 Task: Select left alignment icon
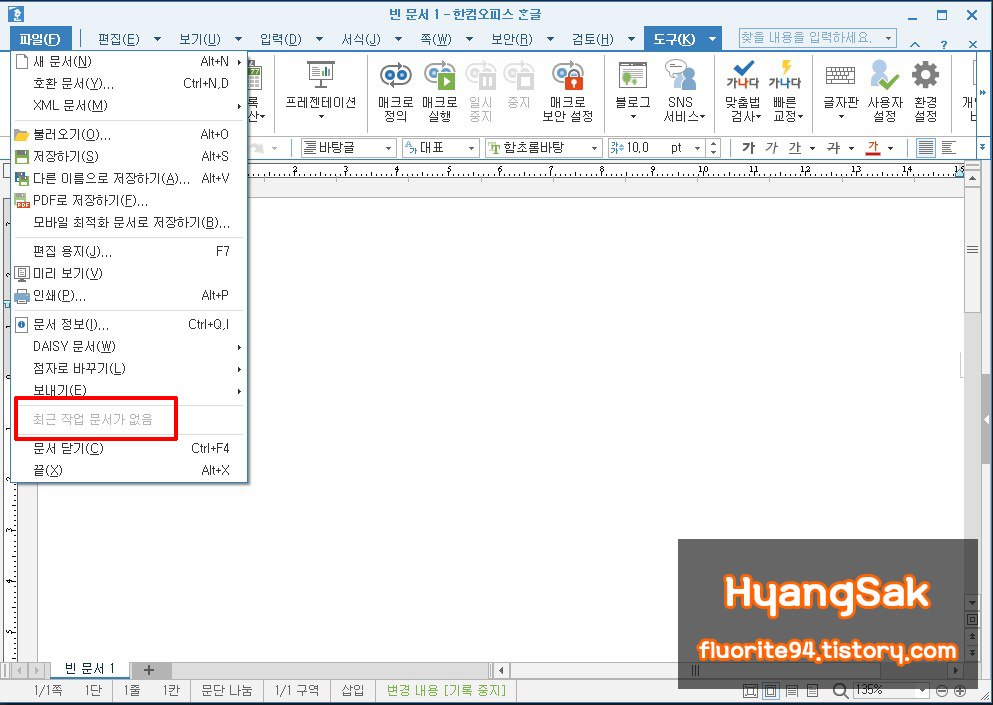click(948, 148)
